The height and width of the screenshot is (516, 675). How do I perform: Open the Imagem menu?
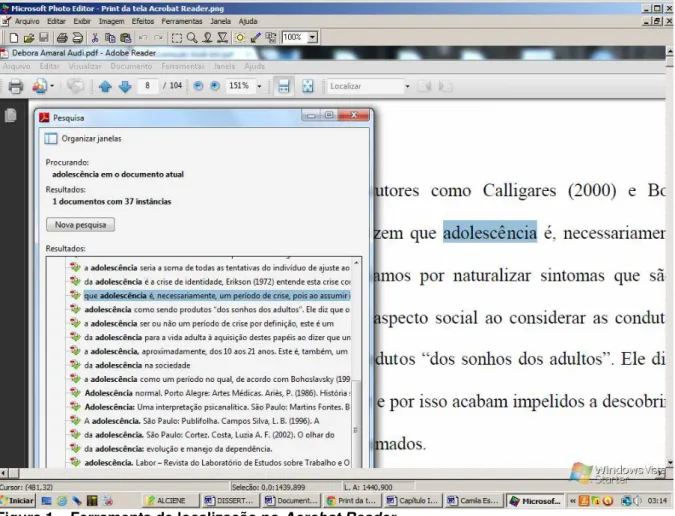click(111, 21)
